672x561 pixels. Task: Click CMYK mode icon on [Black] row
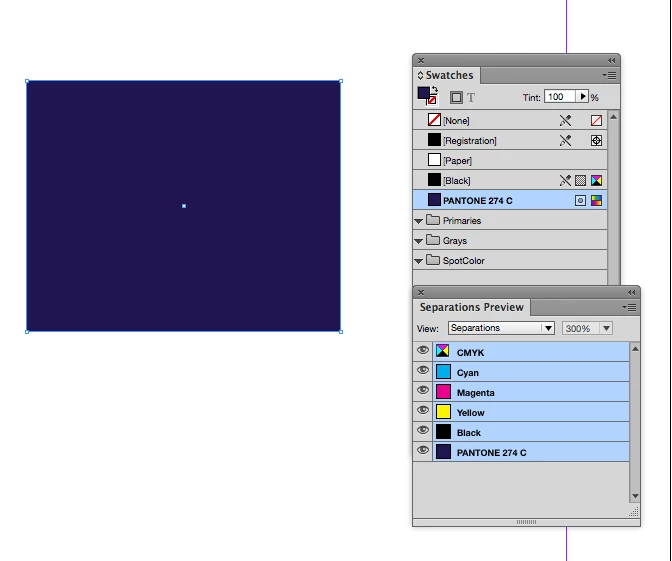coord(596,180)
